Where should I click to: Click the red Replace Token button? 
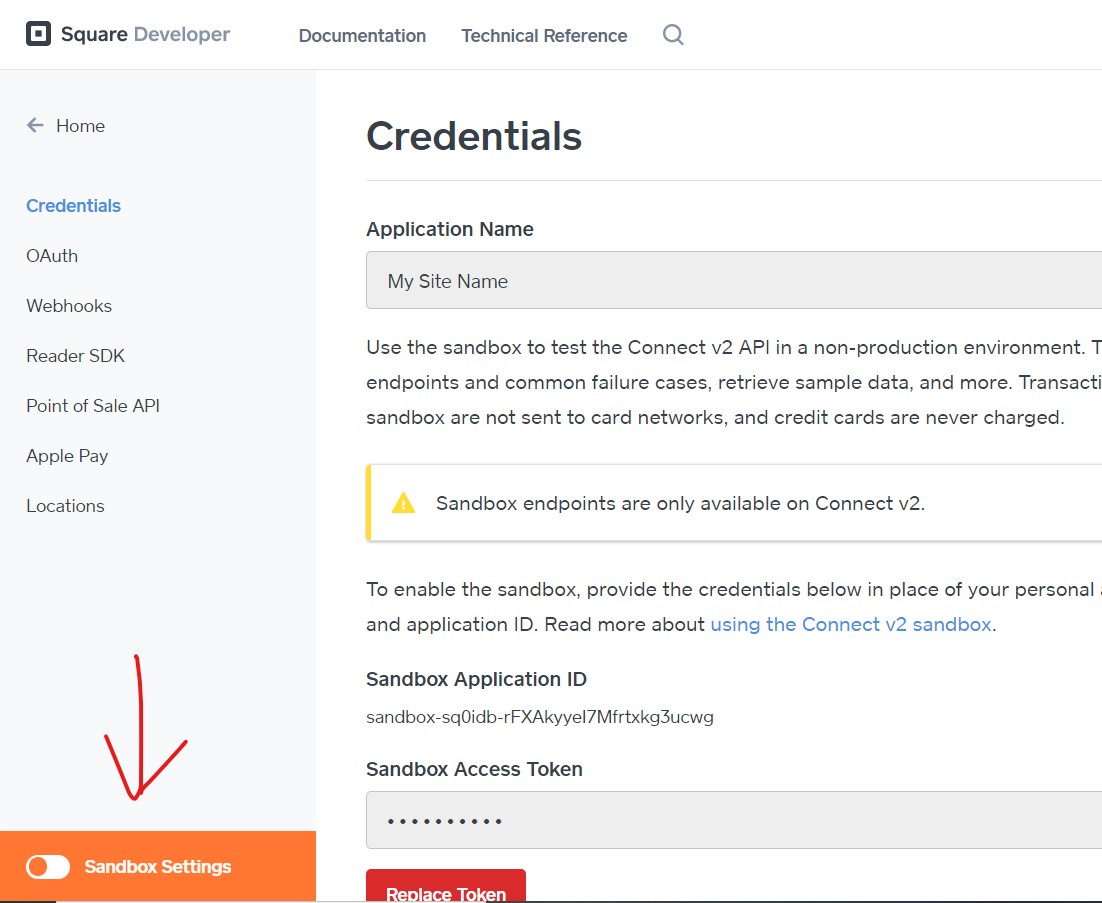pos(446,887)
